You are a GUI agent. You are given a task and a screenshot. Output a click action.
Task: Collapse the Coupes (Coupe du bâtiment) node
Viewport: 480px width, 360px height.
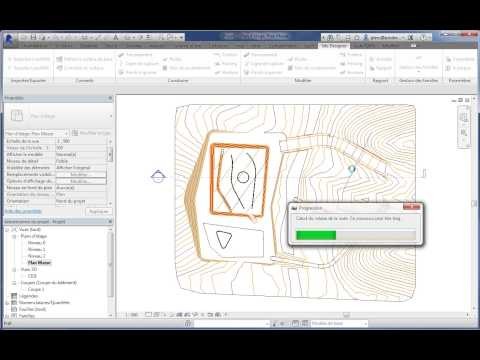(14, 283)
